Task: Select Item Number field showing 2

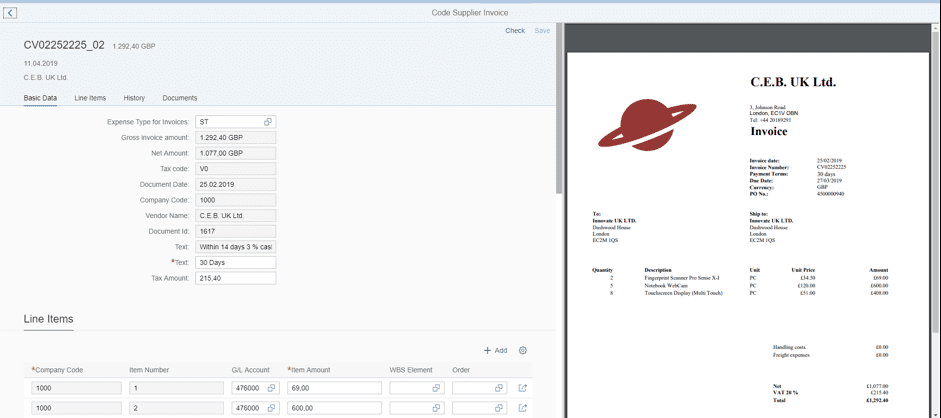Action: tap(176, 408)
